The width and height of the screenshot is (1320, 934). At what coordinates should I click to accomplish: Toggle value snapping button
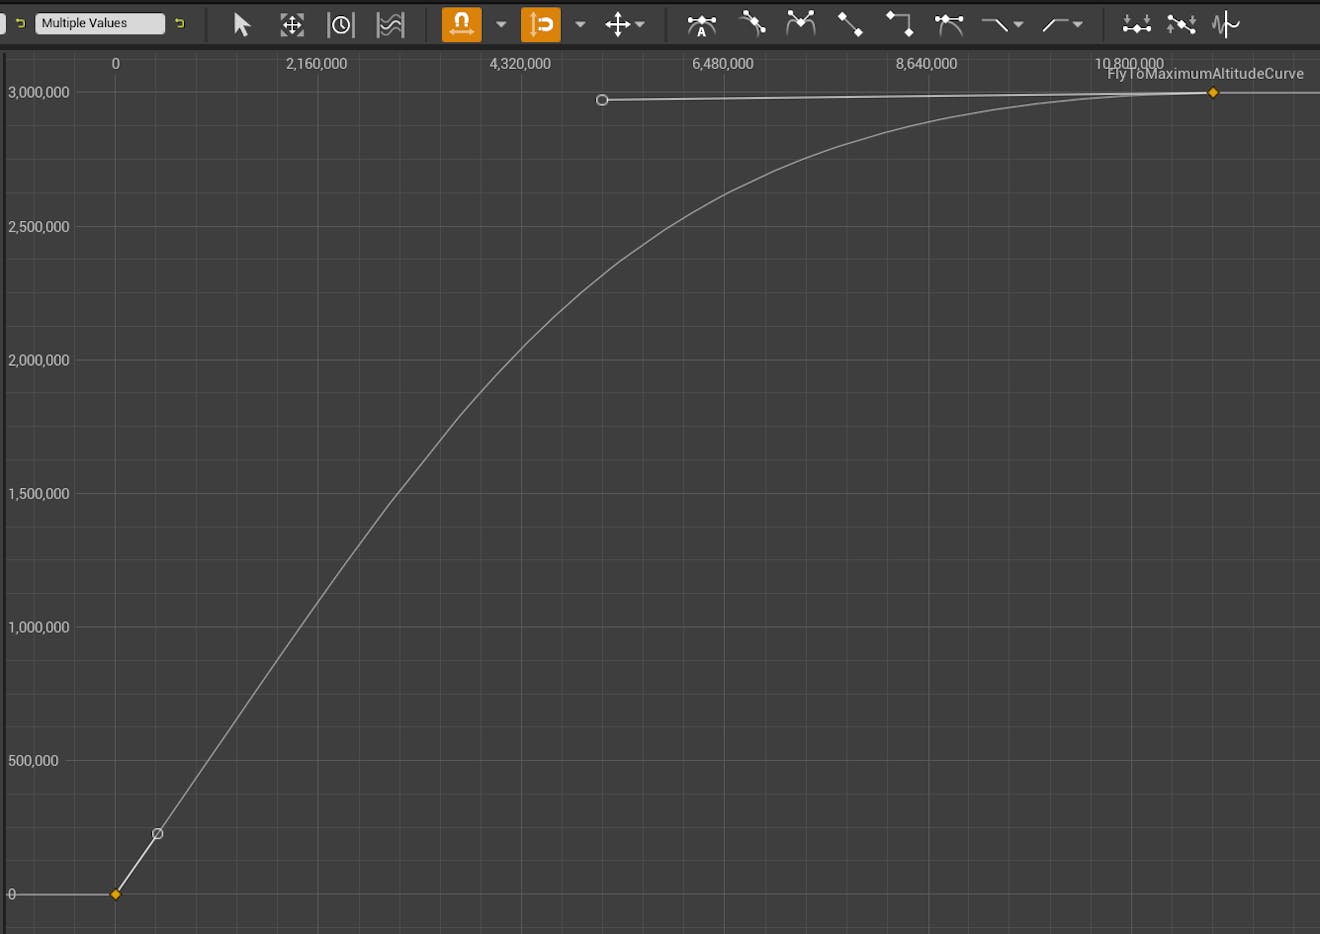(x=540, y=25)
